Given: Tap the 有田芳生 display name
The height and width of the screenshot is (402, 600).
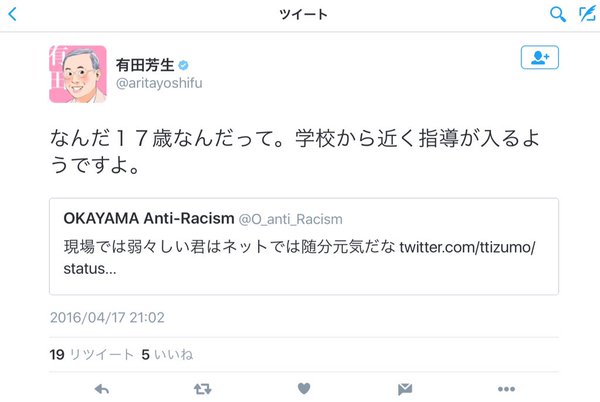Looking at the screenshot, I should point(145,65).
